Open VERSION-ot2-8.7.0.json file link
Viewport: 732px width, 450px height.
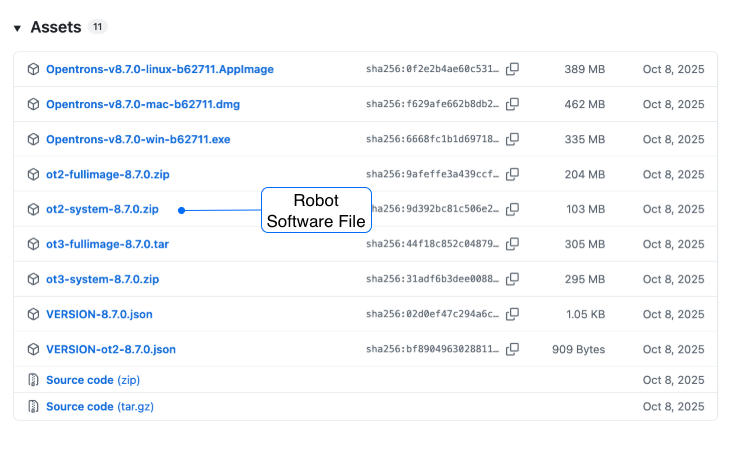pos(111,349)
